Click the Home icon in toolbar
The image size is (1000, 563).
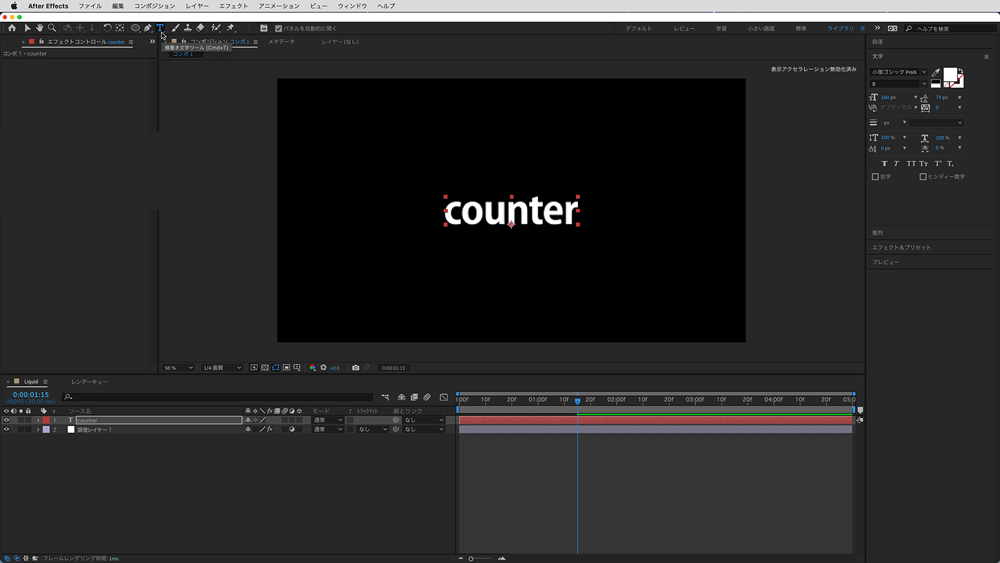(12, 28)
